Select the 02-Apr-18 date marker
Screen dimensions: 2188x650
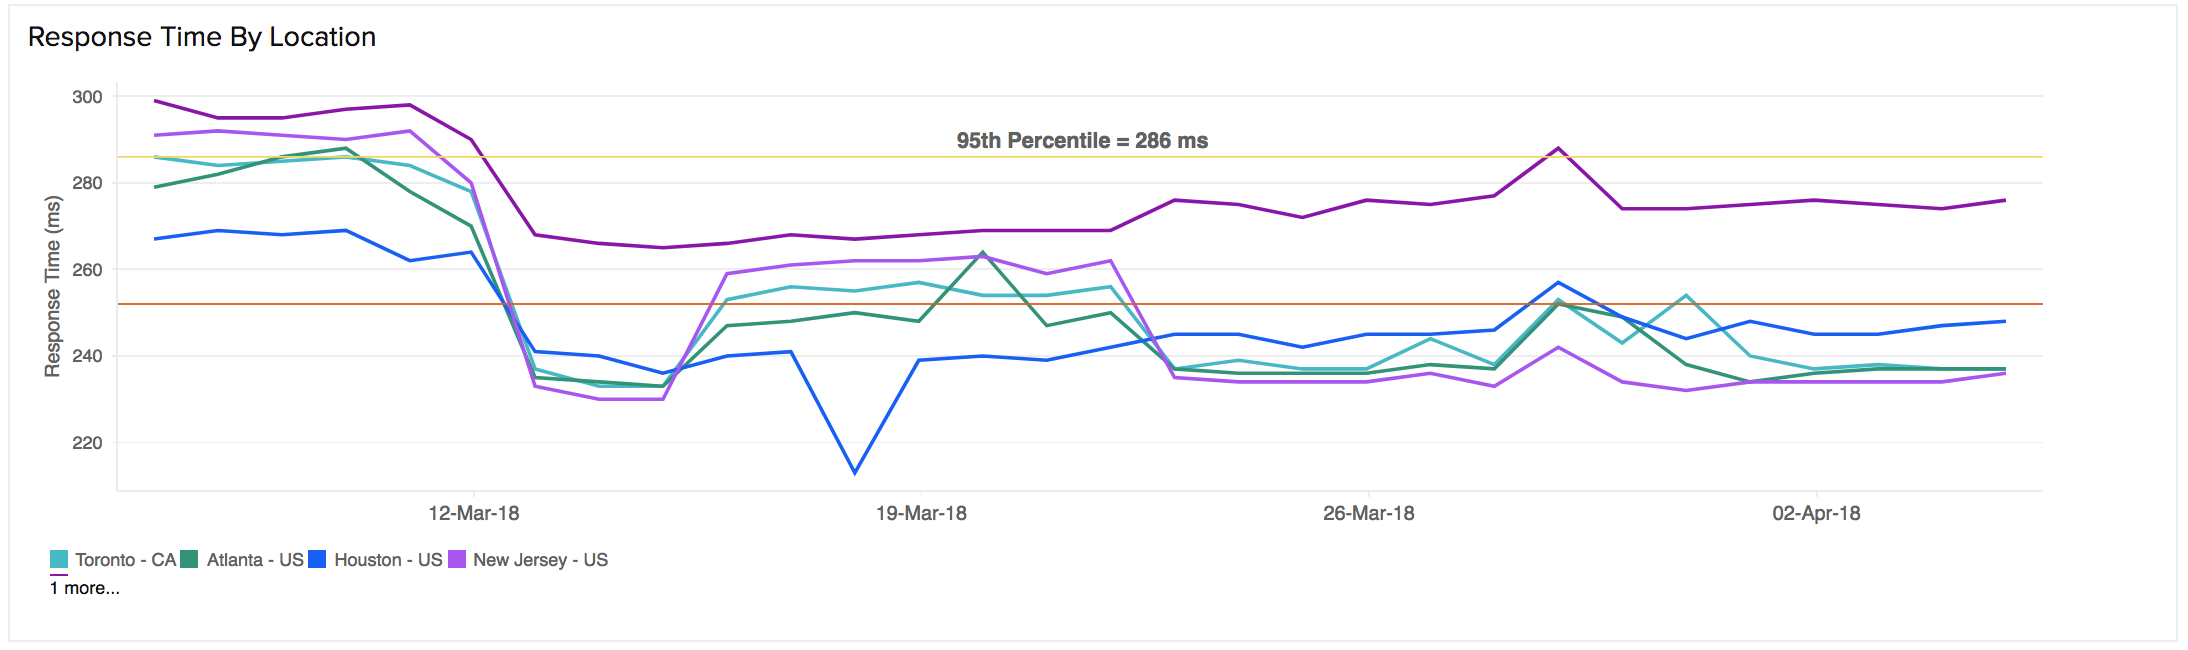1816,514
